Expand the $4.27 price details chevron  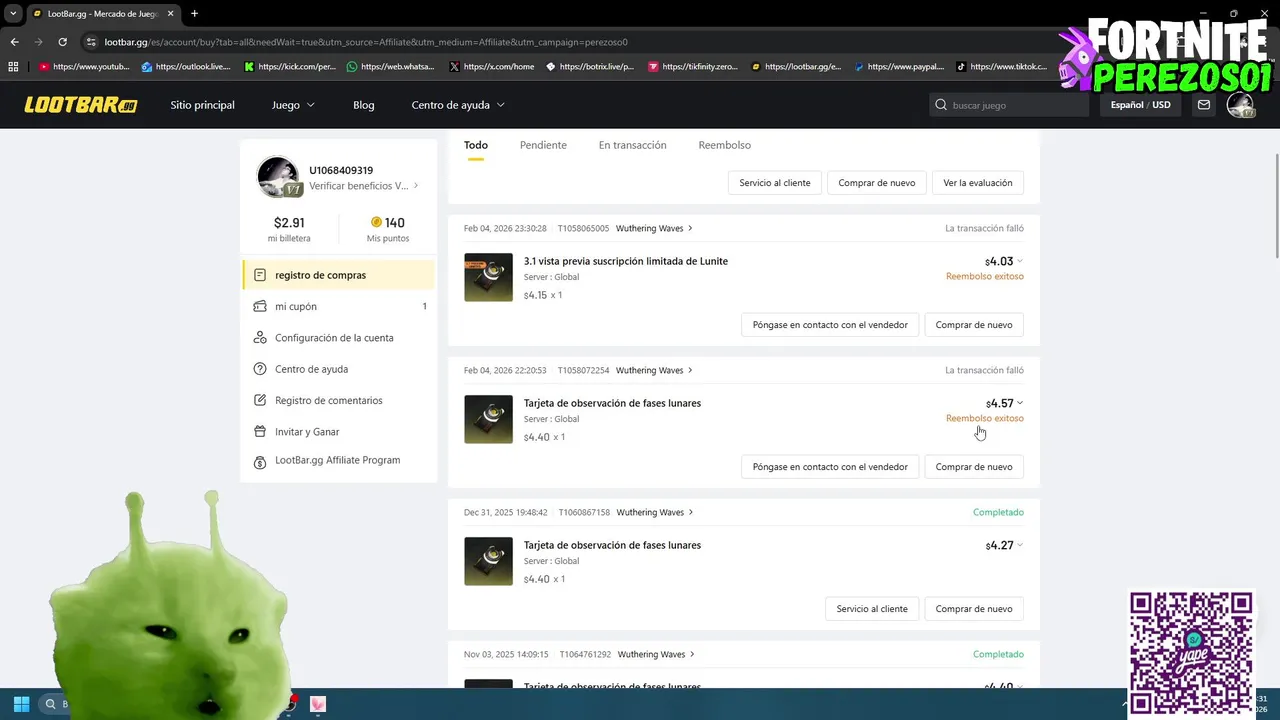click(1020, 546)
